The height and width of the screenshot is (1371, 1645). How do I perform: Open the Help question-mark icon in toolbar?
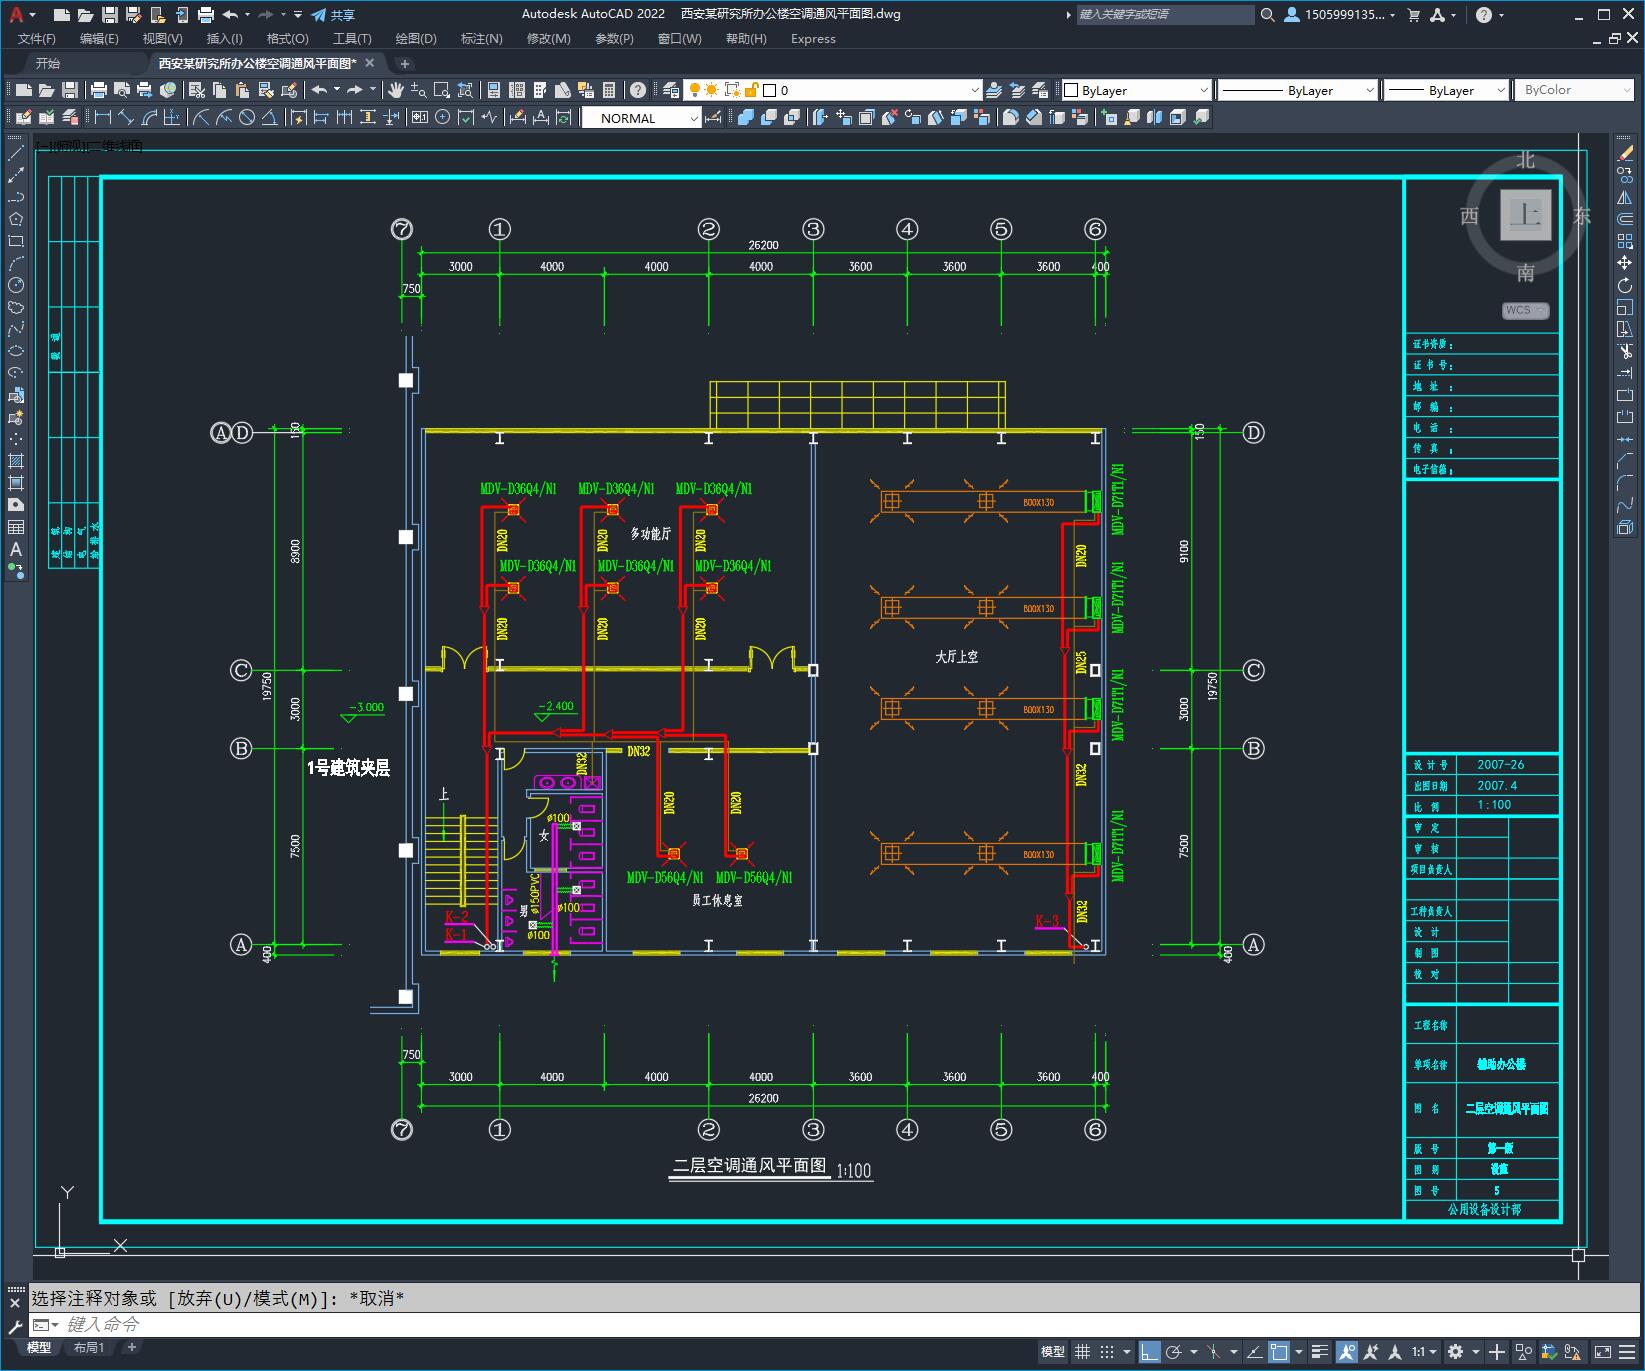click(x=638, y=90)
